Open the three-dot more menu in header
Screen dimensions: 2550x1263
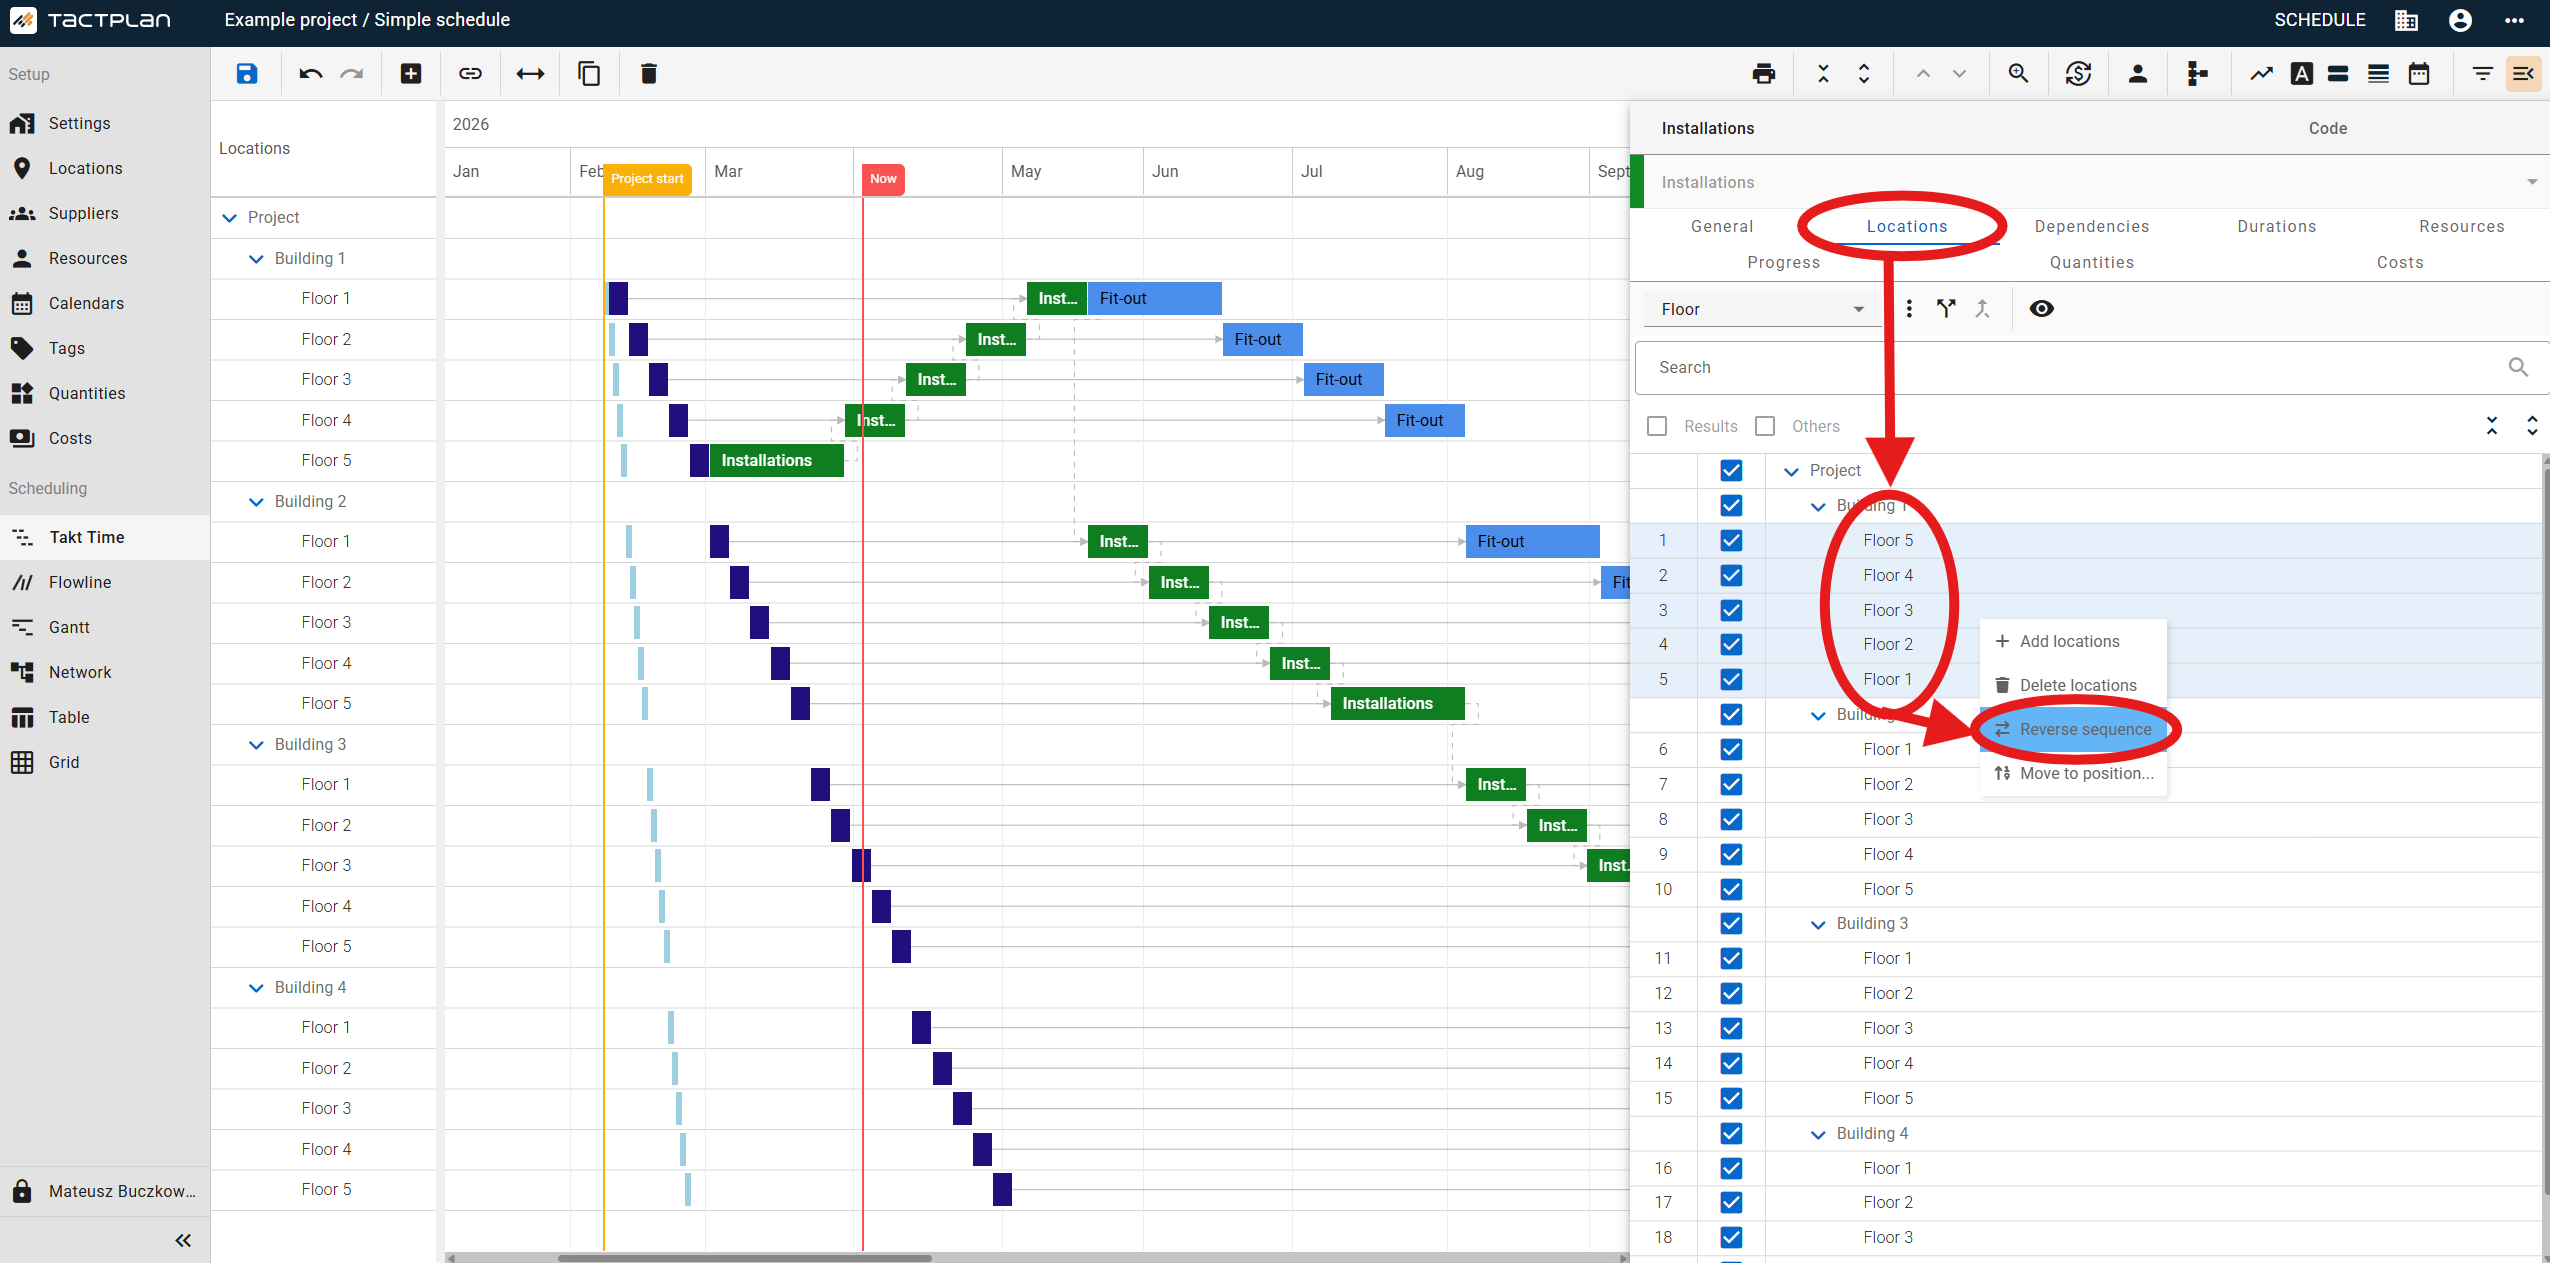(2514, 20)
